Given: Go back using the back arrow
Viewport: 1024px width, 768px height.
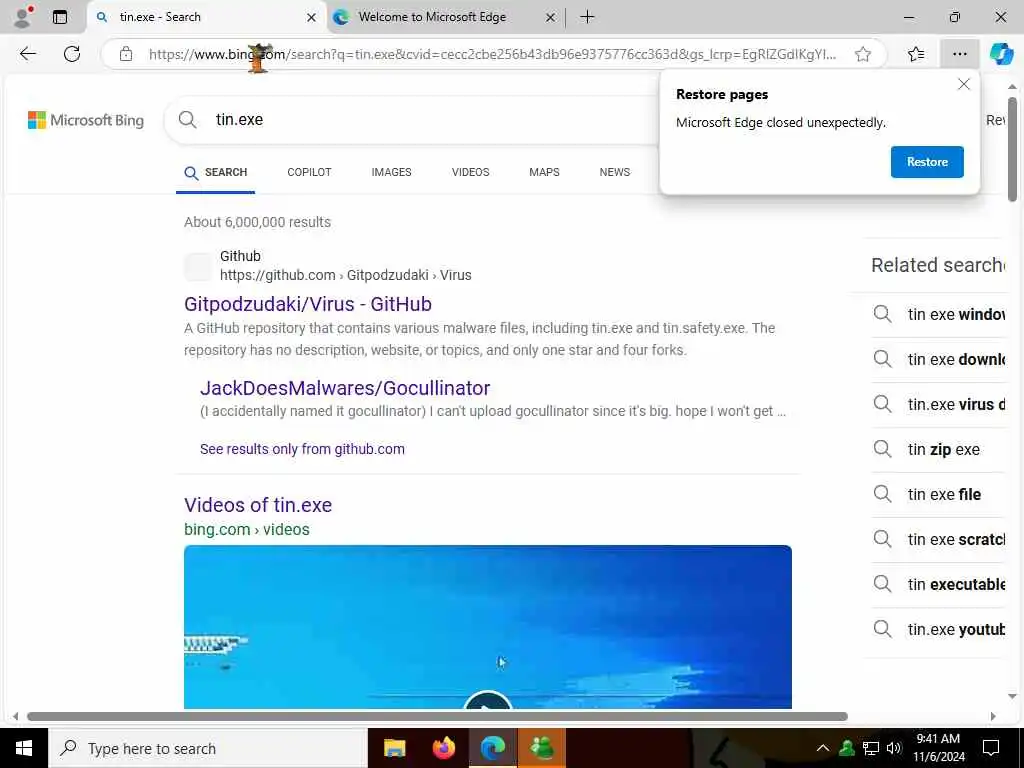Looking at the screenshot, I should [x=27, y=54].
